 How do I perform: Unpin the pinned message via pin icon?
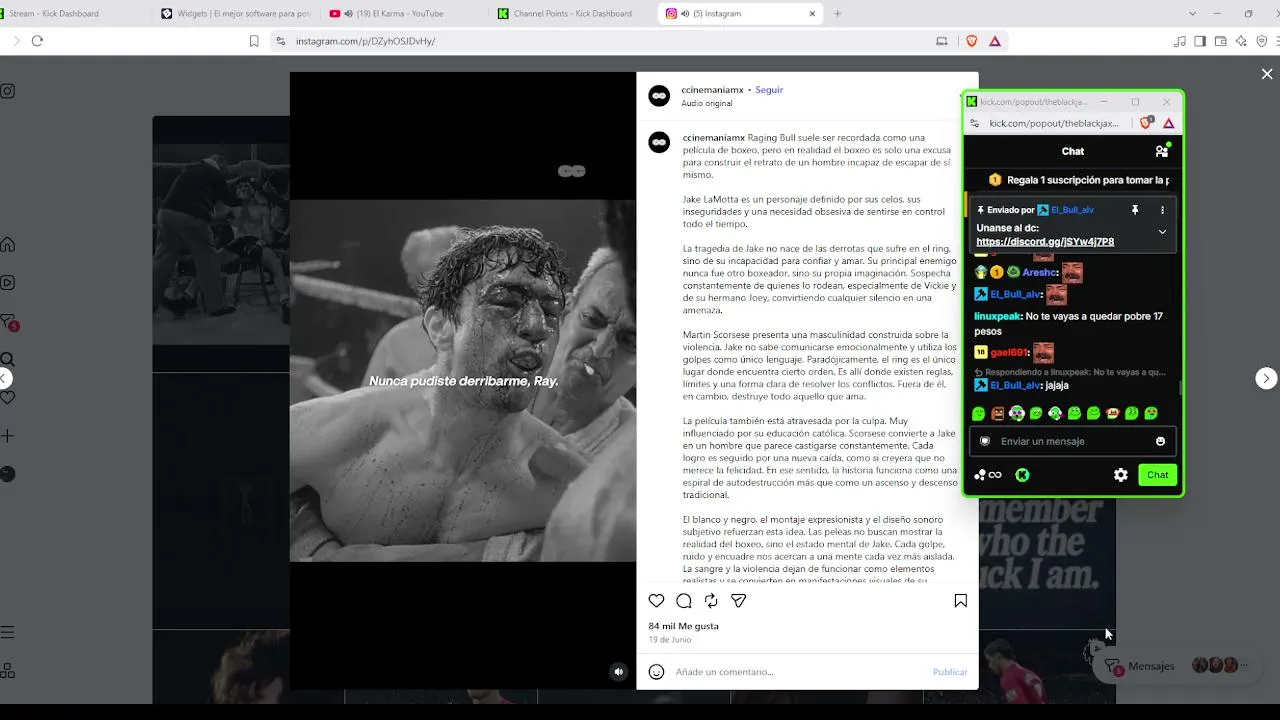click(x=1135, y=210)
